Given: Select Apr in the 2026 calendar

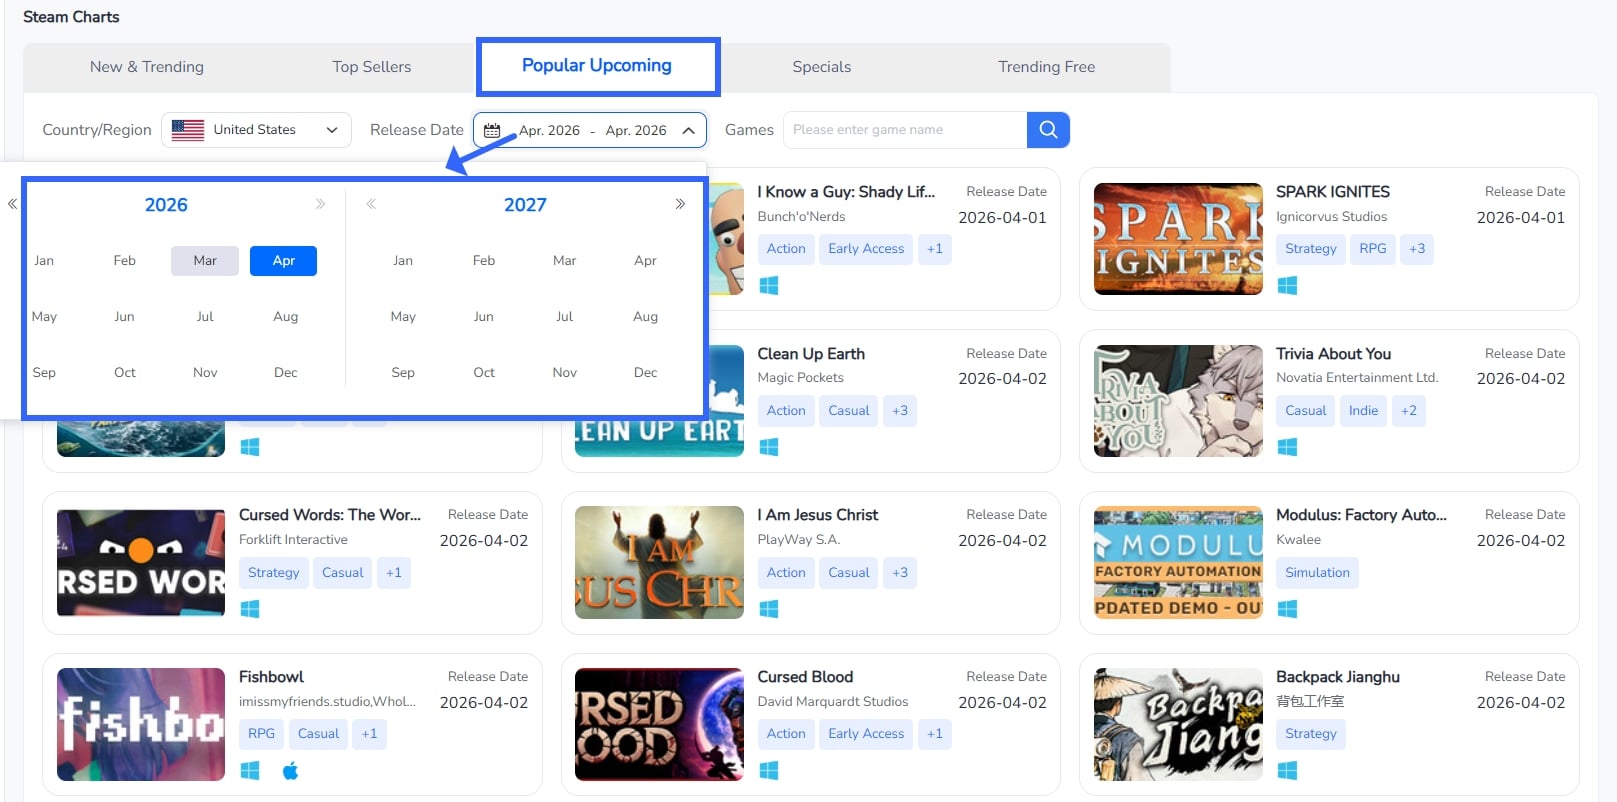Looking at the screenshot, I should [x=283, y=261].
